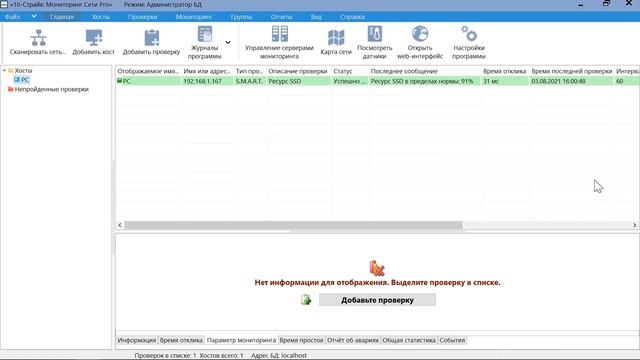
Task: Click Открыть web-интерфейс globe icon
Action: pyautogui.click(x=420, y=34)
